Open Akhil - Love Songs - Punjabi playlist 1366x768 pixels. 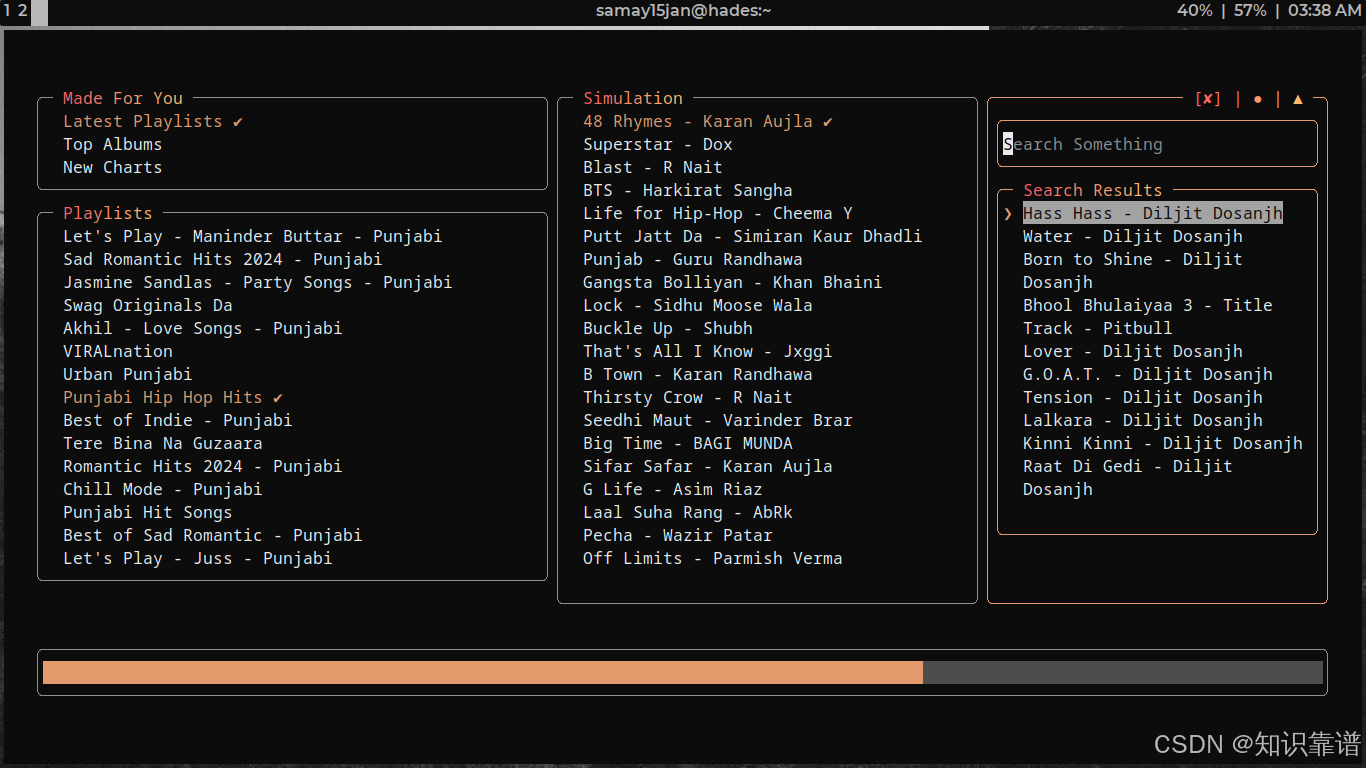click(203, 328)
